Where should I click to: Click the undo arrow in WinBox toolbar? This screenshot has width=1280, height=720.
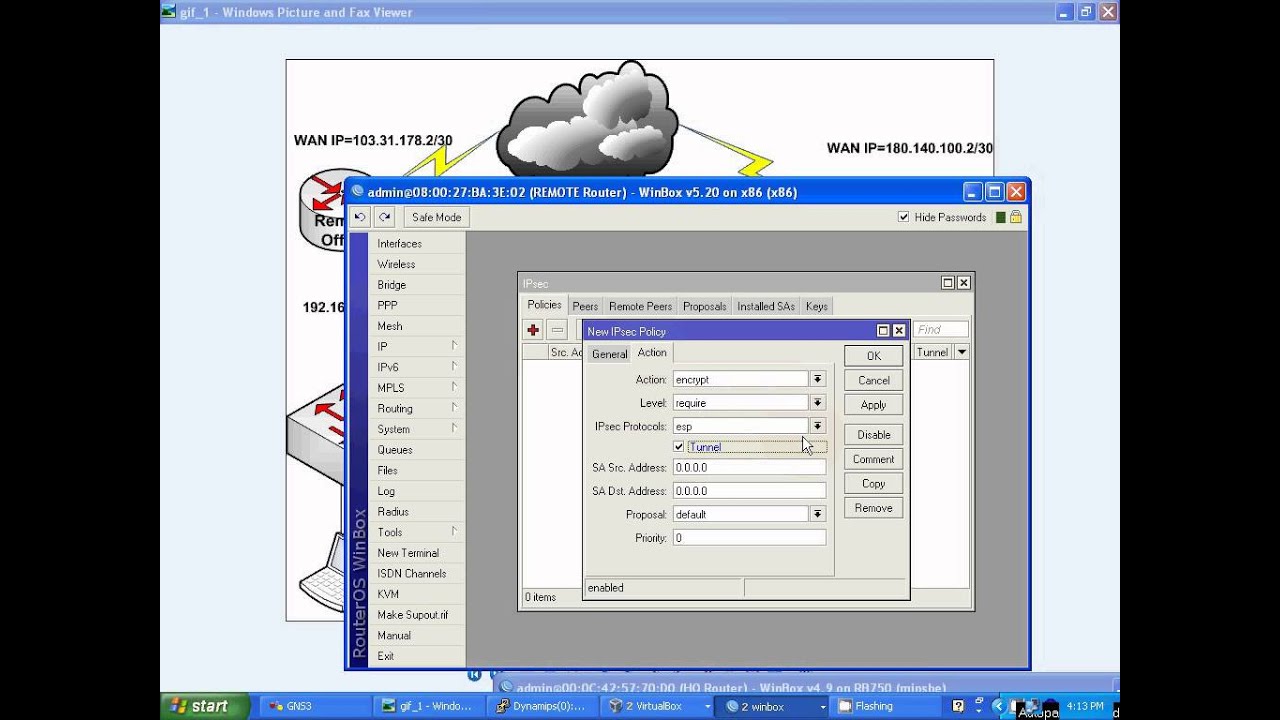tap(360, 217)
